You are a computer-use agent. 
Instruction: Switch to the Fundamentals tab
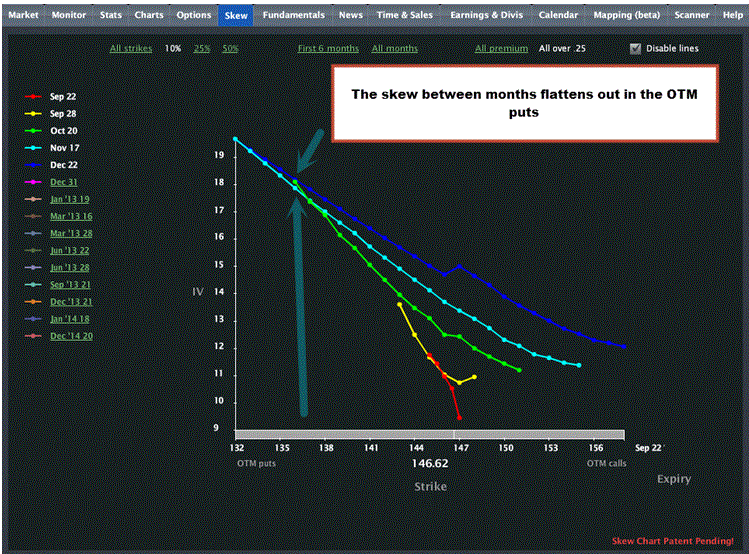click(294, 15)
